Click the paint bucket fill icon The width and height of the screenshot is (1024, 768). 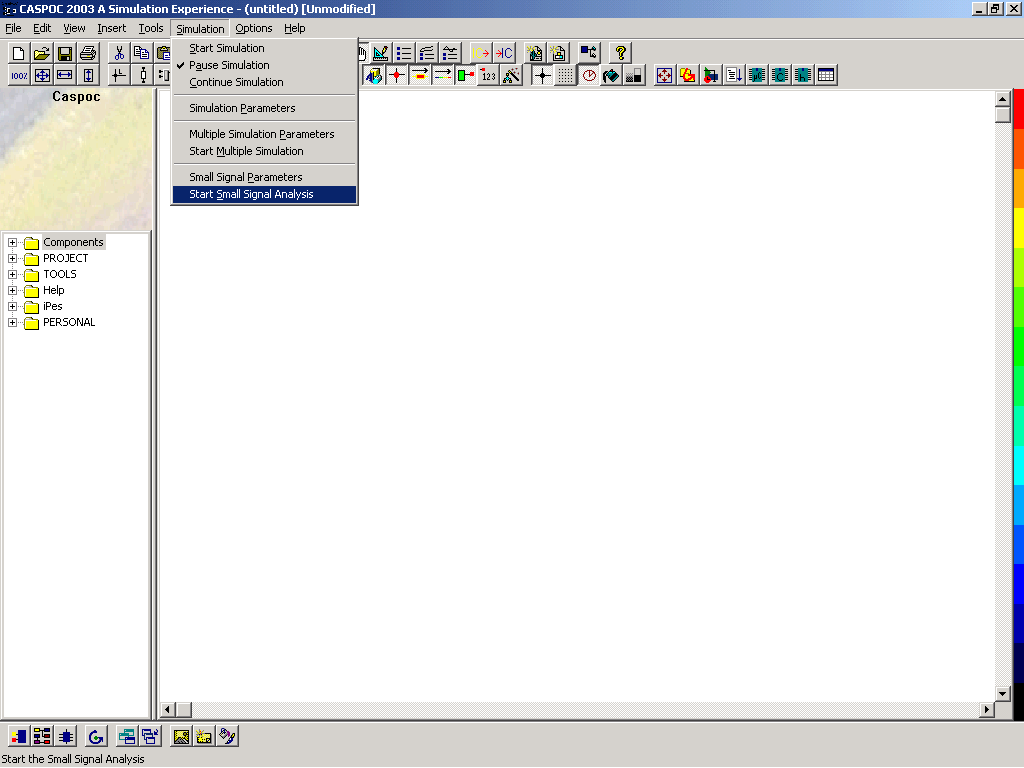611,76
